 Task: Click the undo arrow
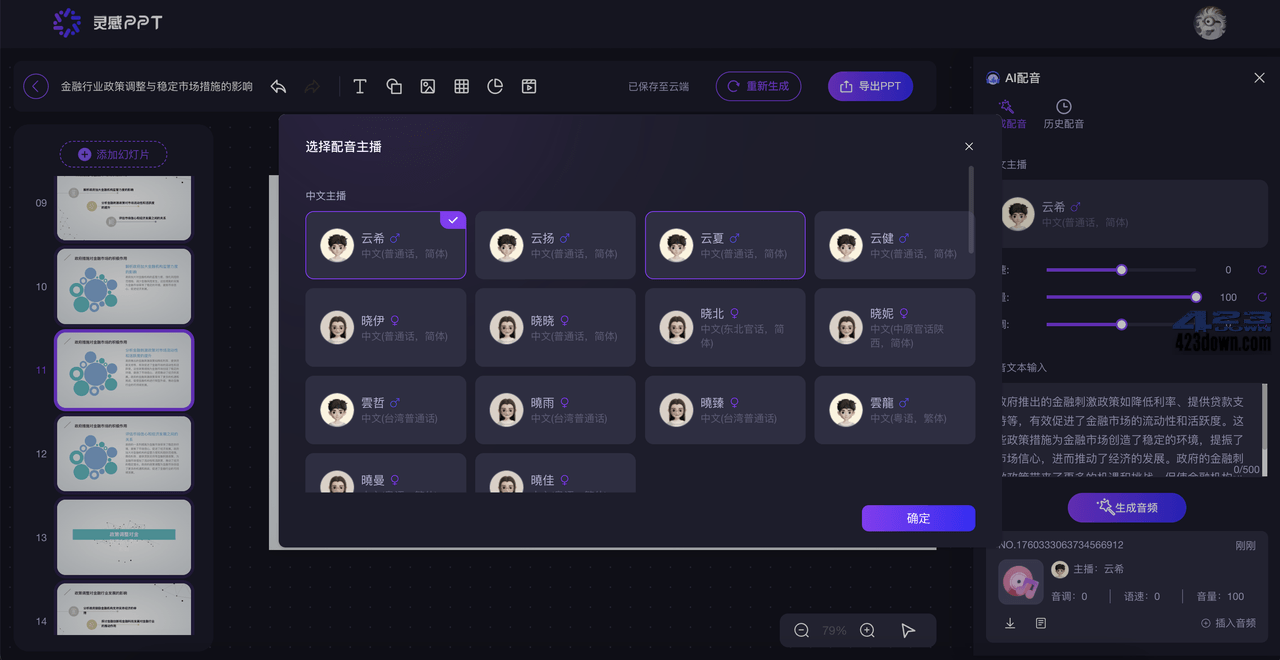pos(278,87)
